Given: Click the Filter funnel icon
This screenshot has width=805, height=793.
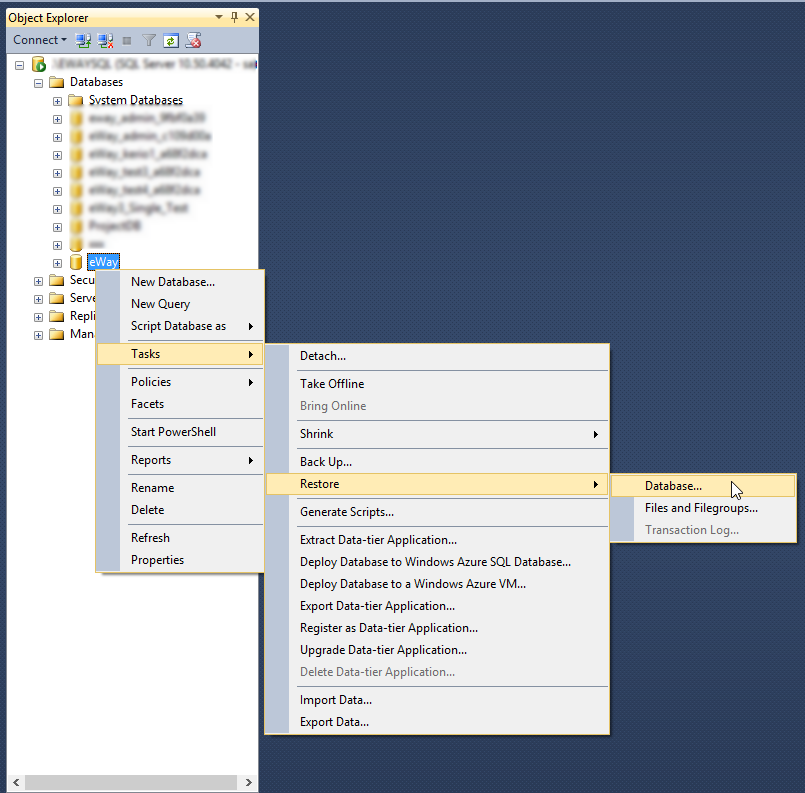Looking at the screenshot, I should (x=149, y=40).
